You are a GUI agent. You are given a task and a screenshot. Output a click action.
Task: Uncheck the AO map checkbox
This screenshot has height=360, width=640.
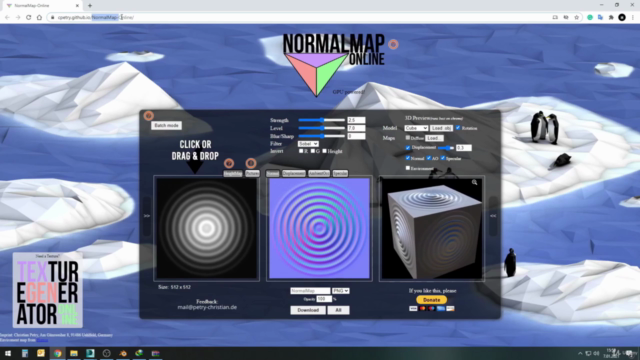coord(429,158)
